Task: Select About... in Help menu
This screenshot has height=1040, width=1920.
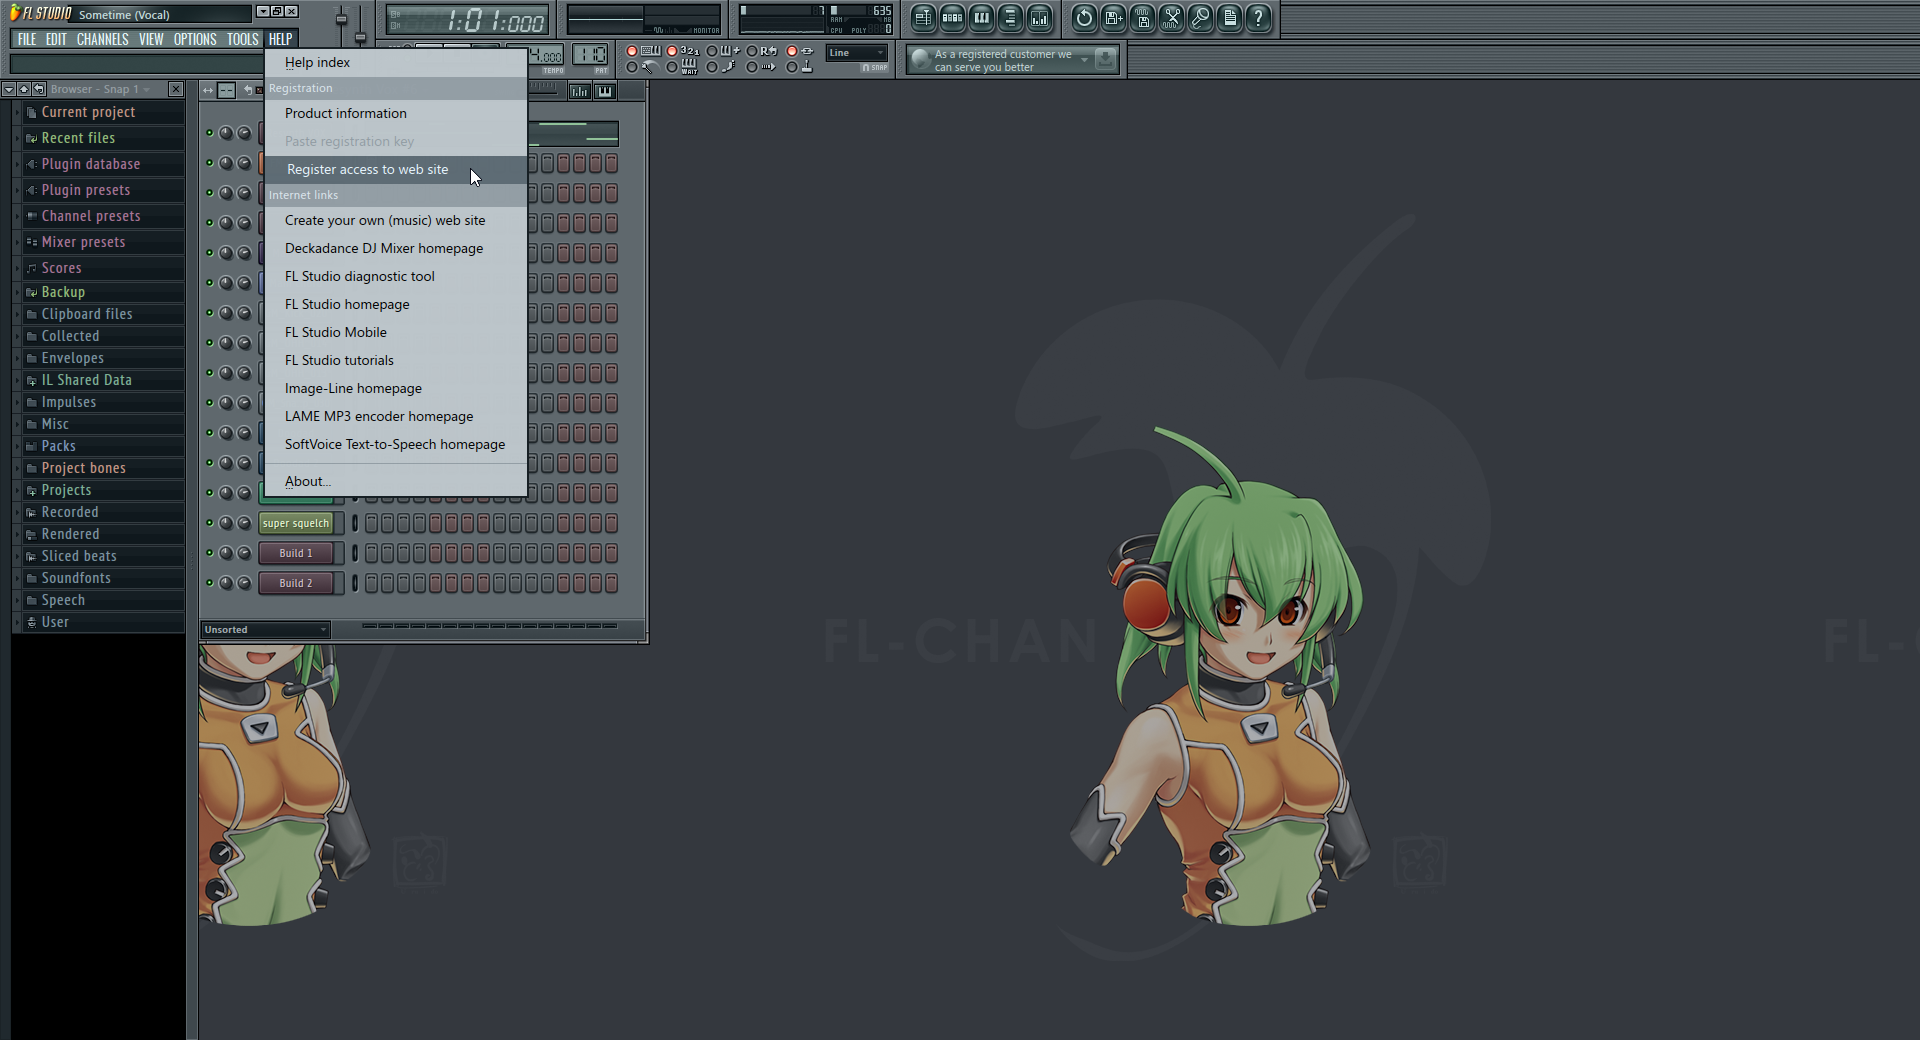Action: click(396, 481)
